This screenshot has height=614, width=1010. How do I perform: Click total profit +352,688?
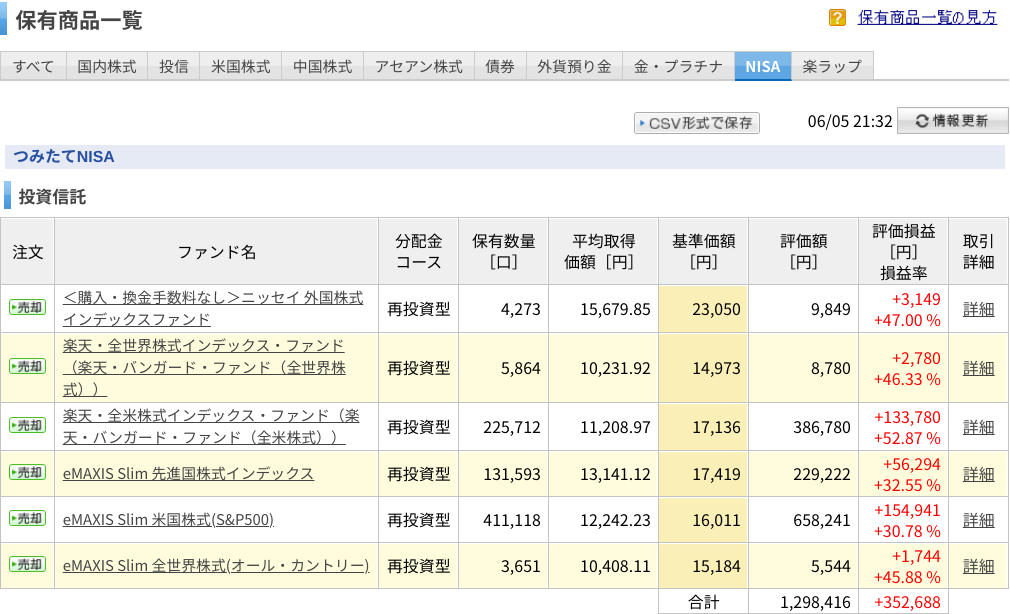(907, 602)
